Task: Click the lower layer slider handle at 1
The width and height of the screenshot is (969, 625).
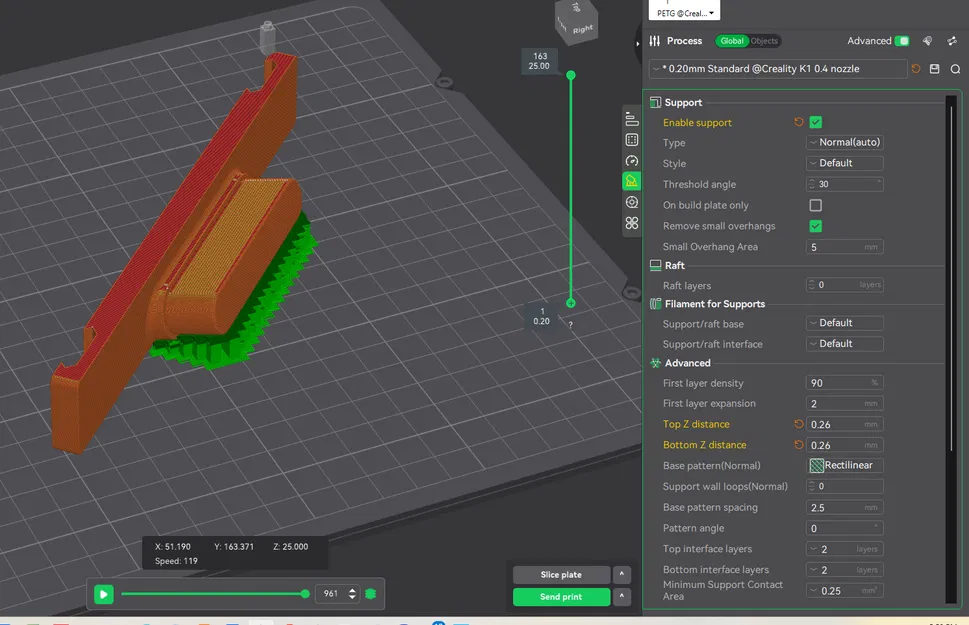Action: (571, 303)
